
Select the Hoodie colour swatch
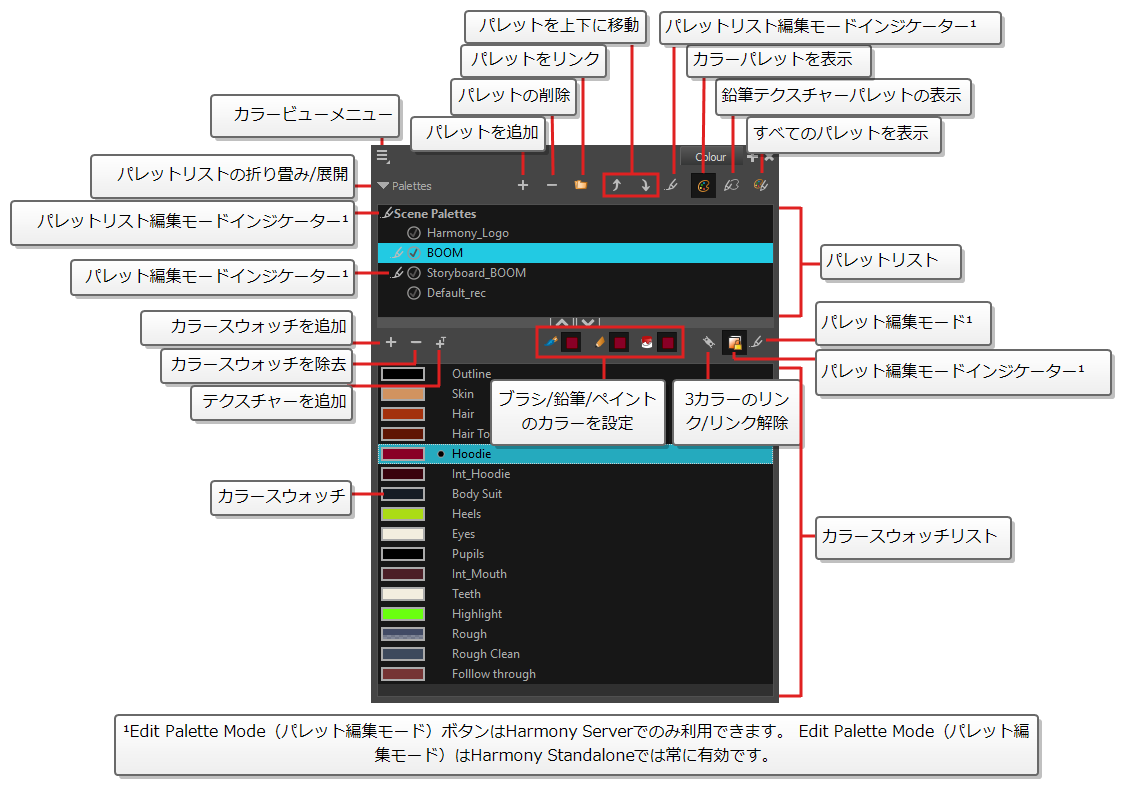click(402, 454)
